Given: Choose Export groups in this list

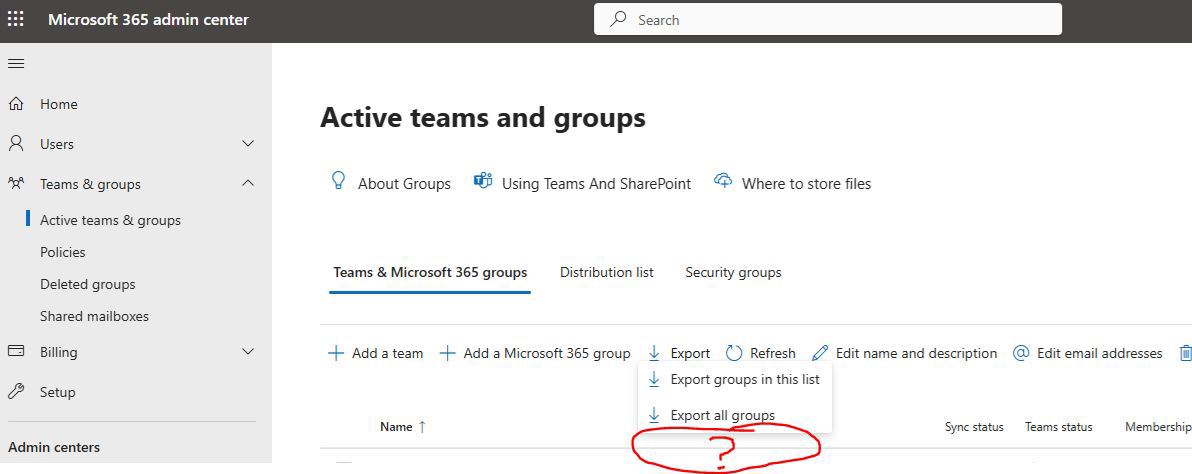Looking at the screenshot, I should pos(735,379).
